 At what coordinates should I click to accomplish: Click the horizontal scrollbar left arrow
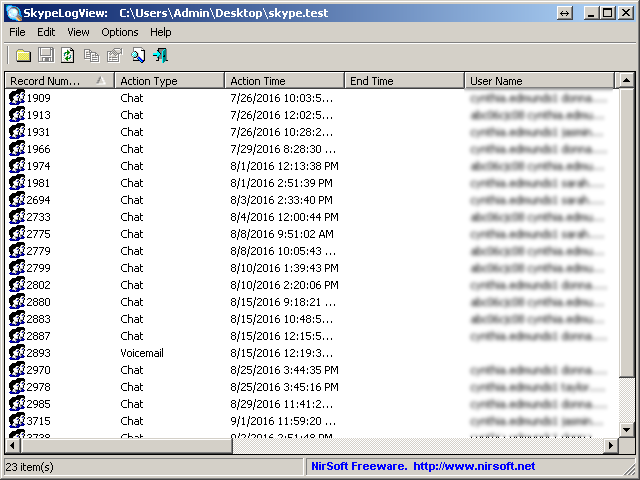[12, 445]
